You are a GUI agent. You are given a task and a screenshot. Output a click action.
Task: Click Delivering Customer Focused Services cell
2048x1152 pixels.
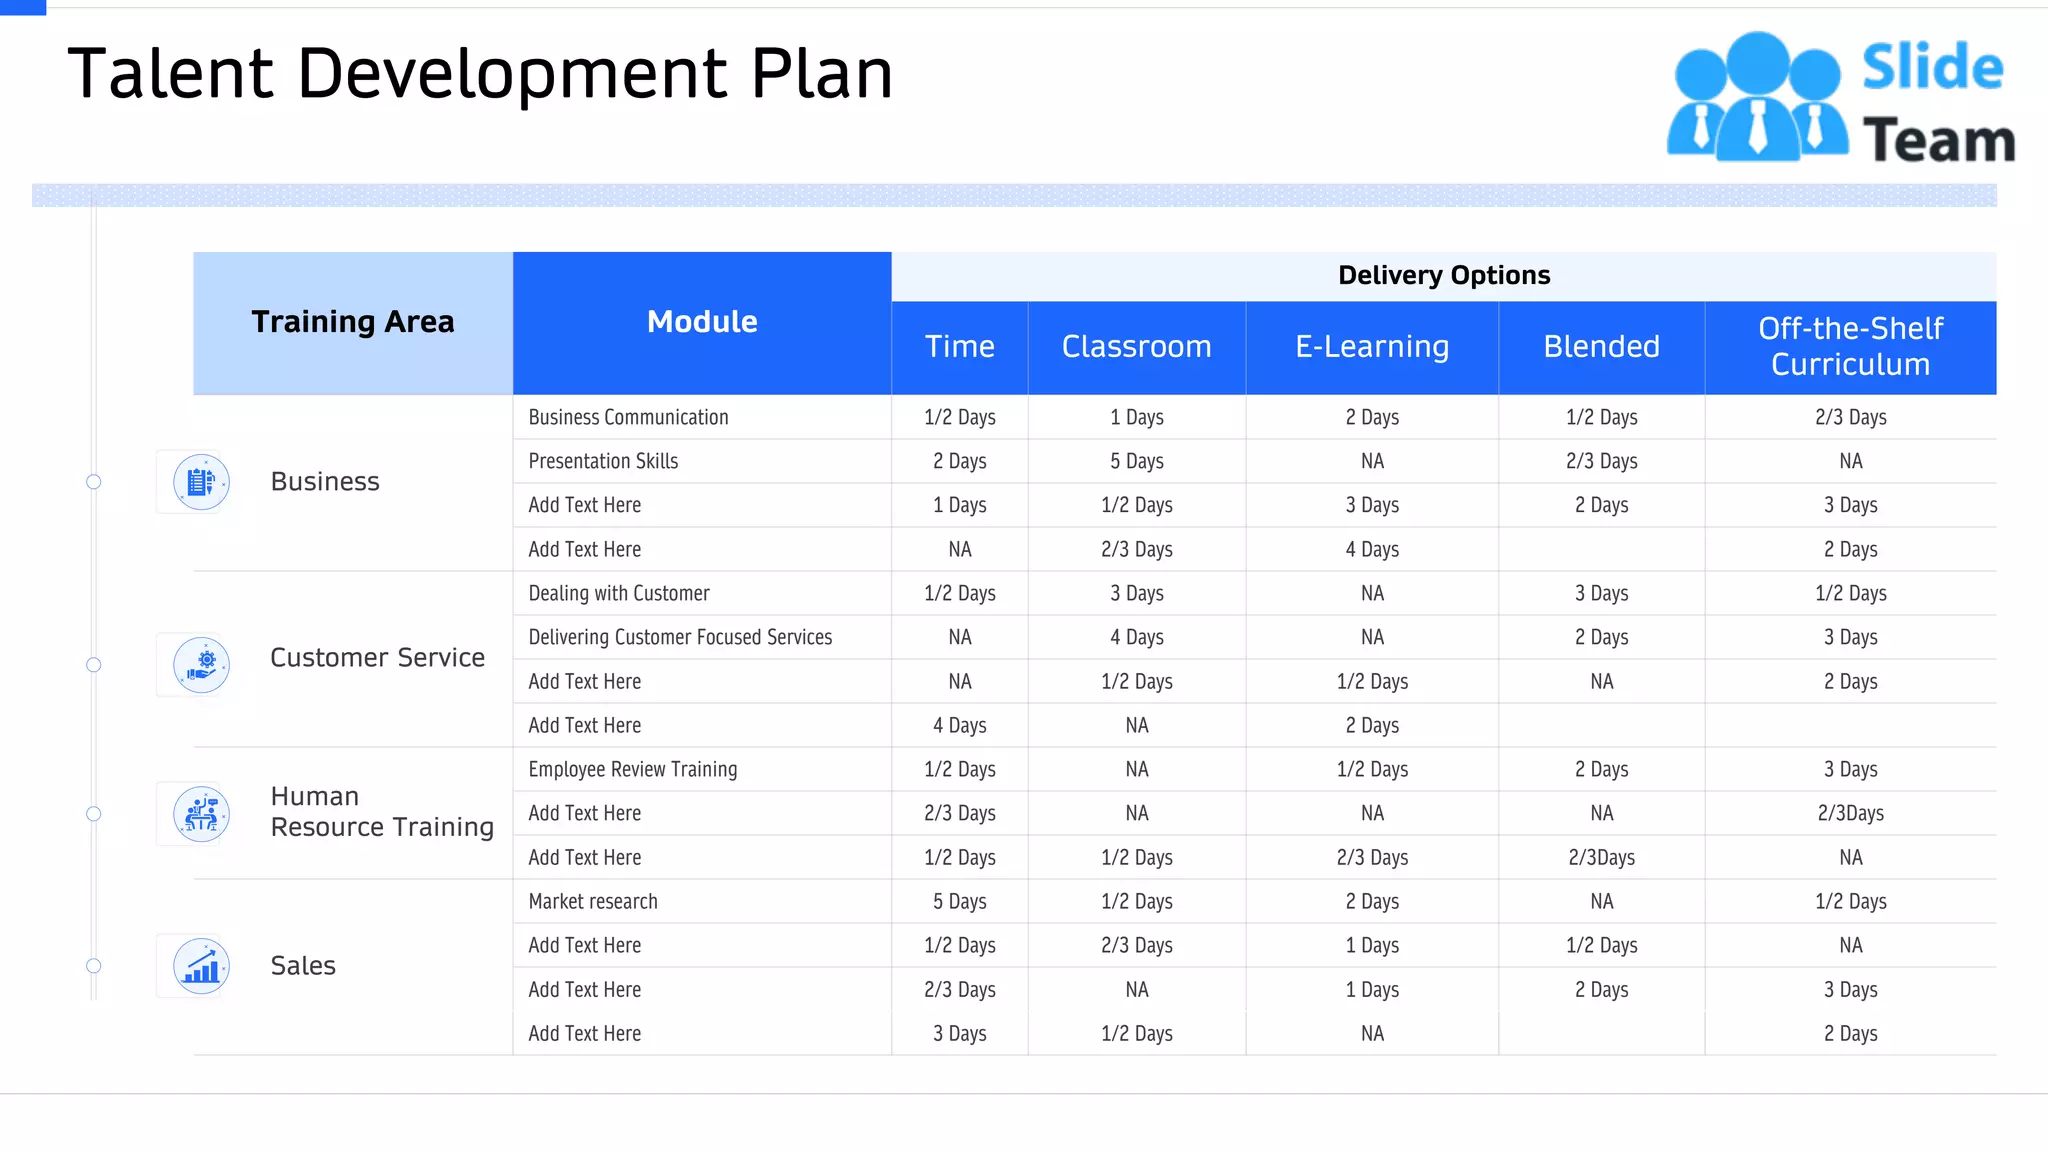coord(702,638)
